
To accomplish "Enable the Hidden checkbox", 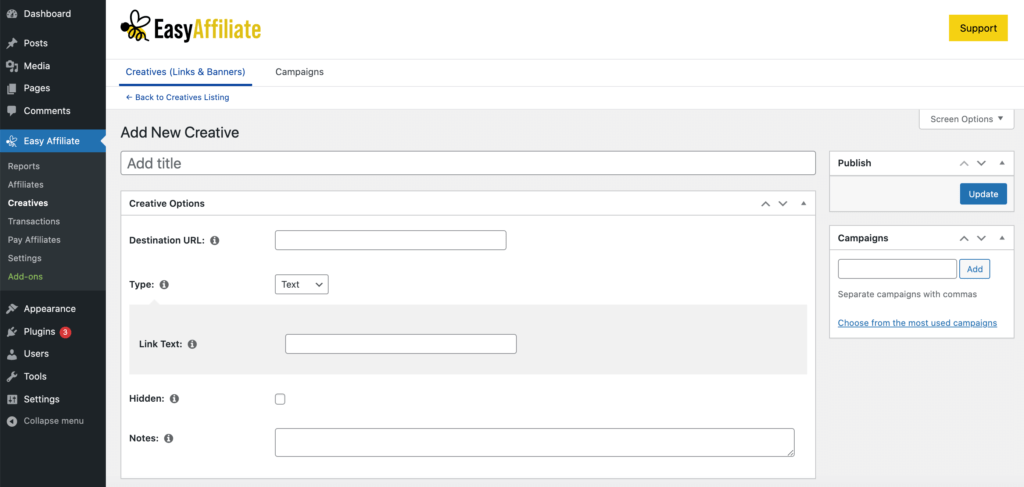I will point(280,399).
